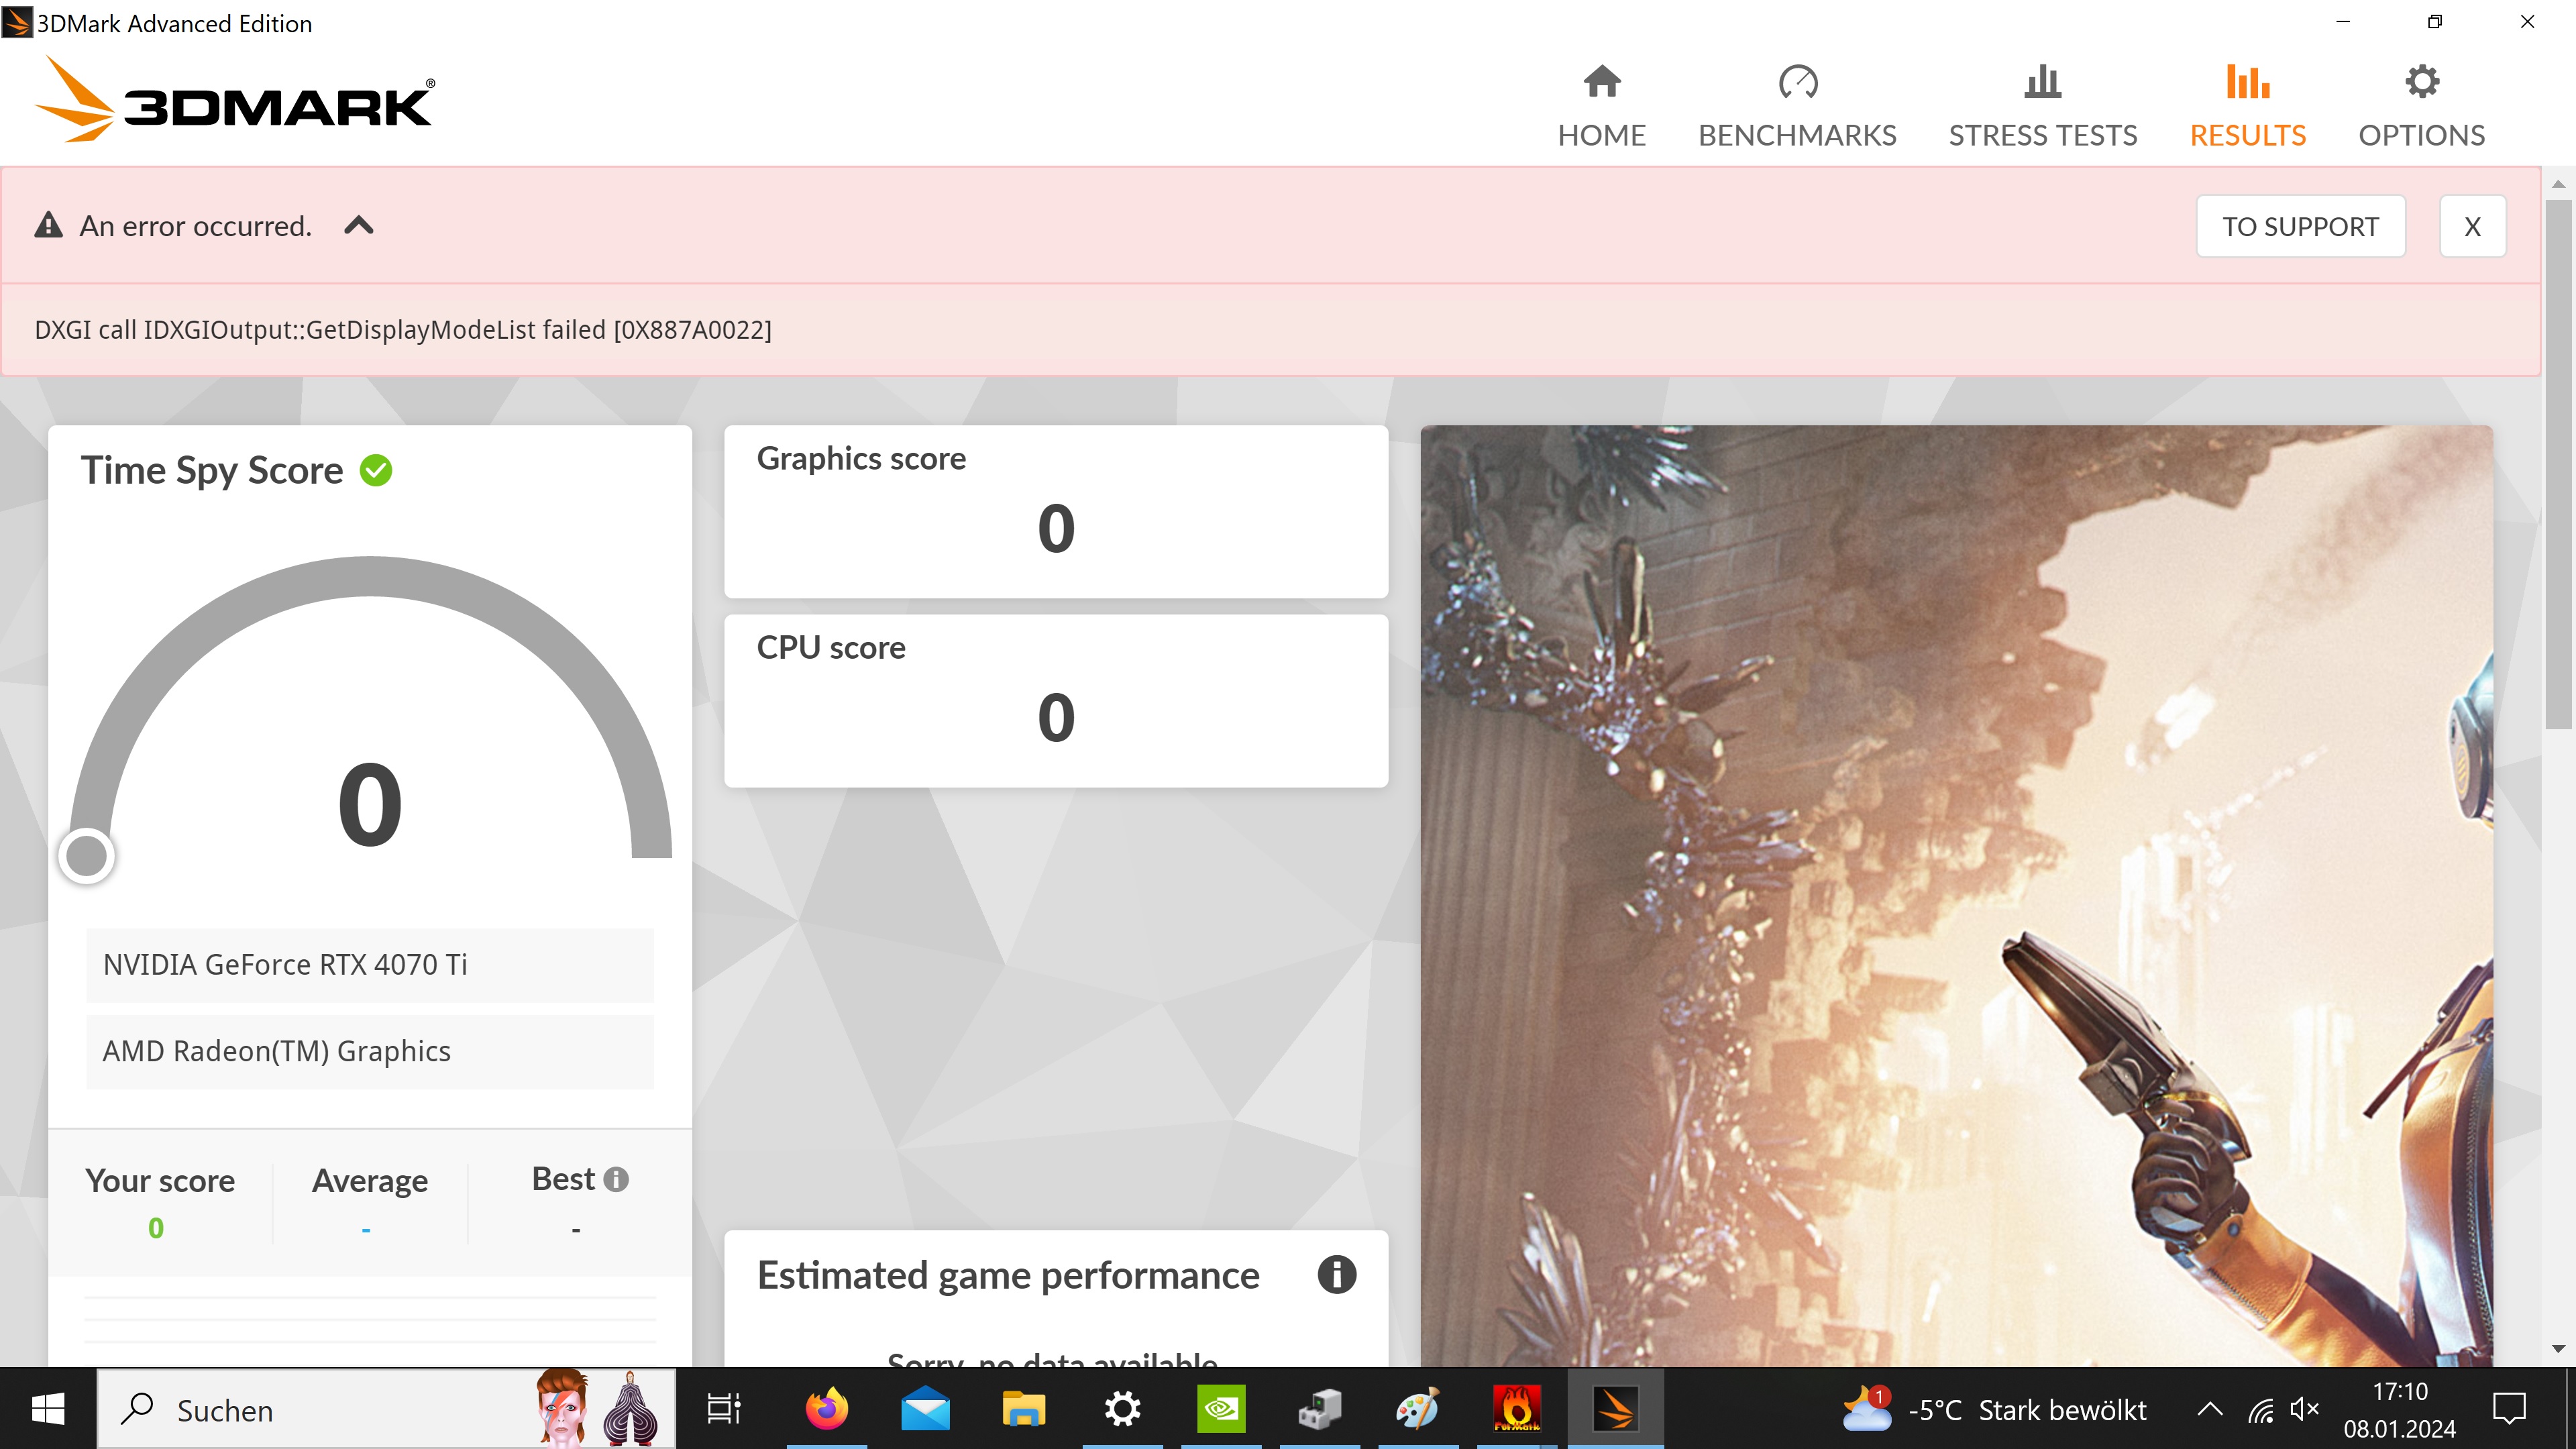Open NVIDIA app in the taskbar
The image size is (2576, 1449).
1221,1409
